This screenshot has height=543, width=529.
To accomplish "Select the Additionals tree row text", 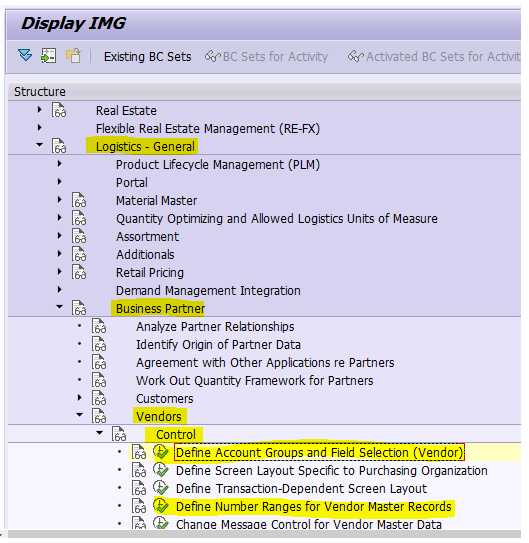I will [145, 255].
